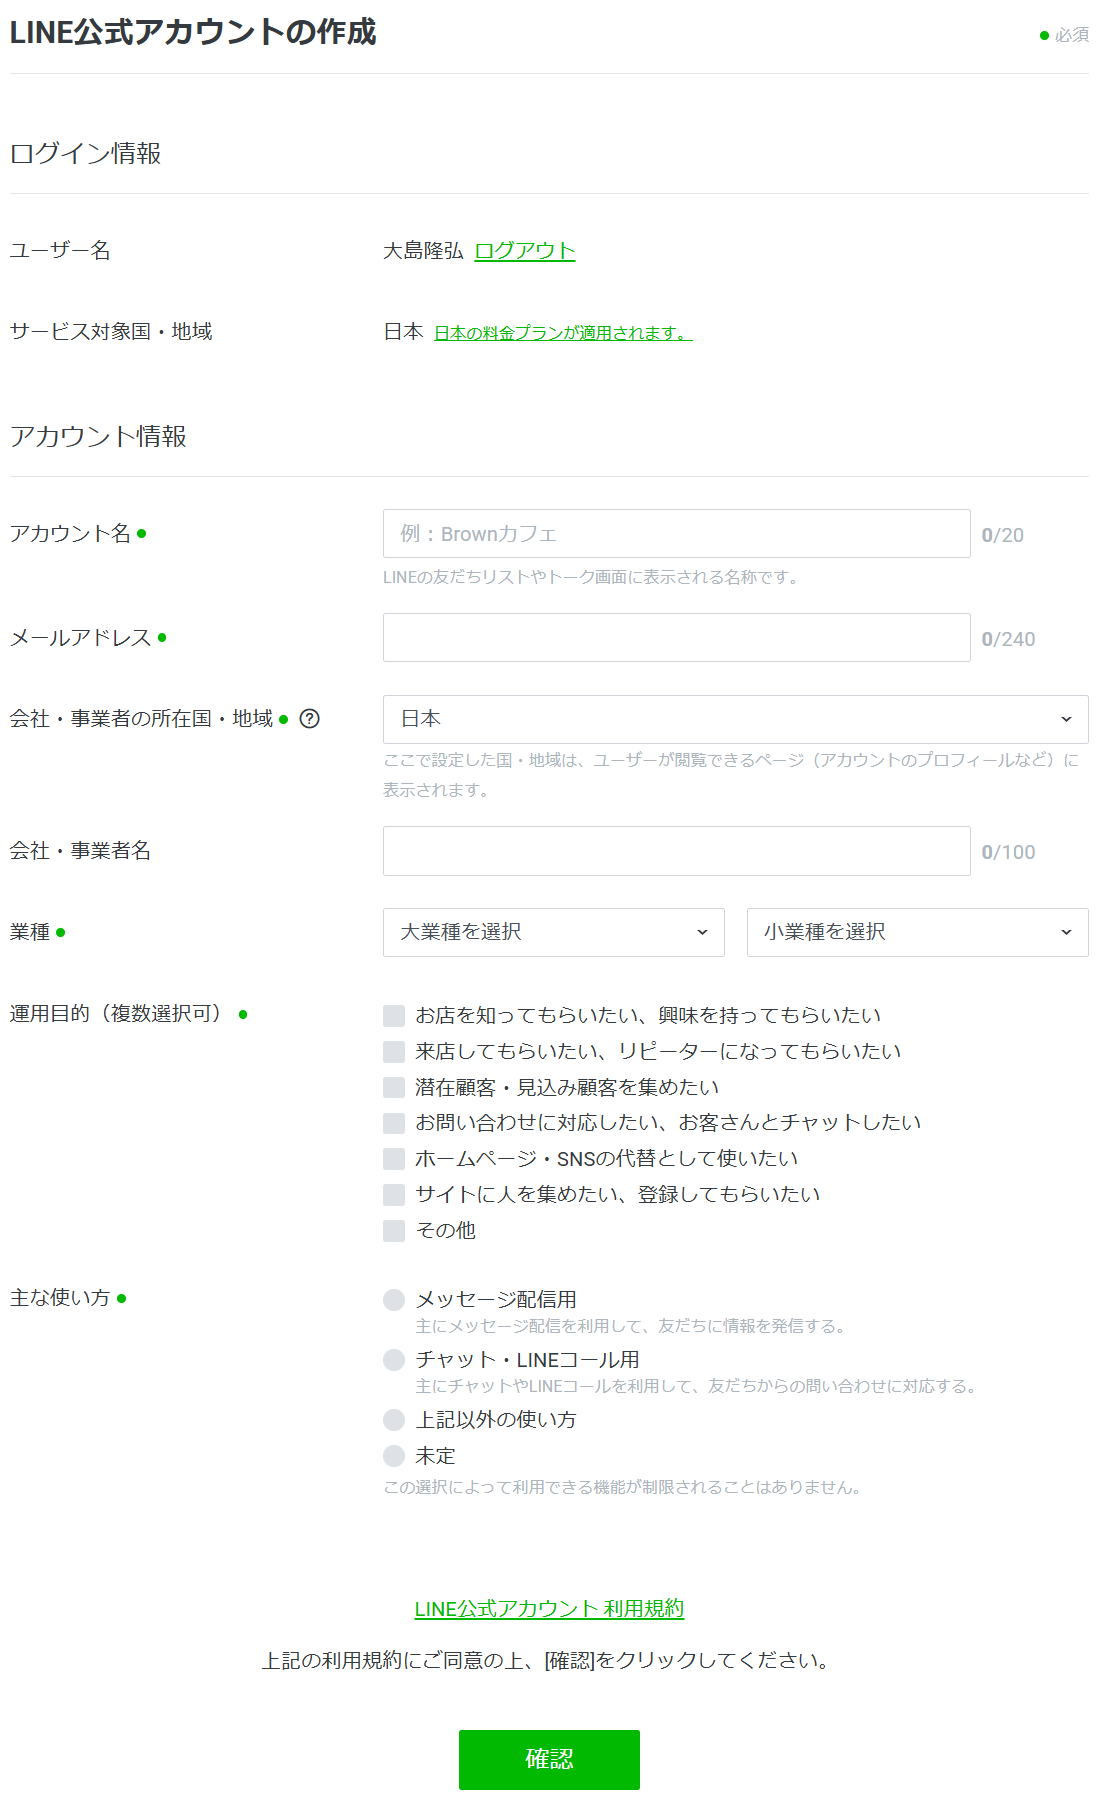Toggle ホームページ・SNSの代替として使いたい checkbox
Image resolution: width=1111 pixels, height=1814 pixels.
(394, 1159)
